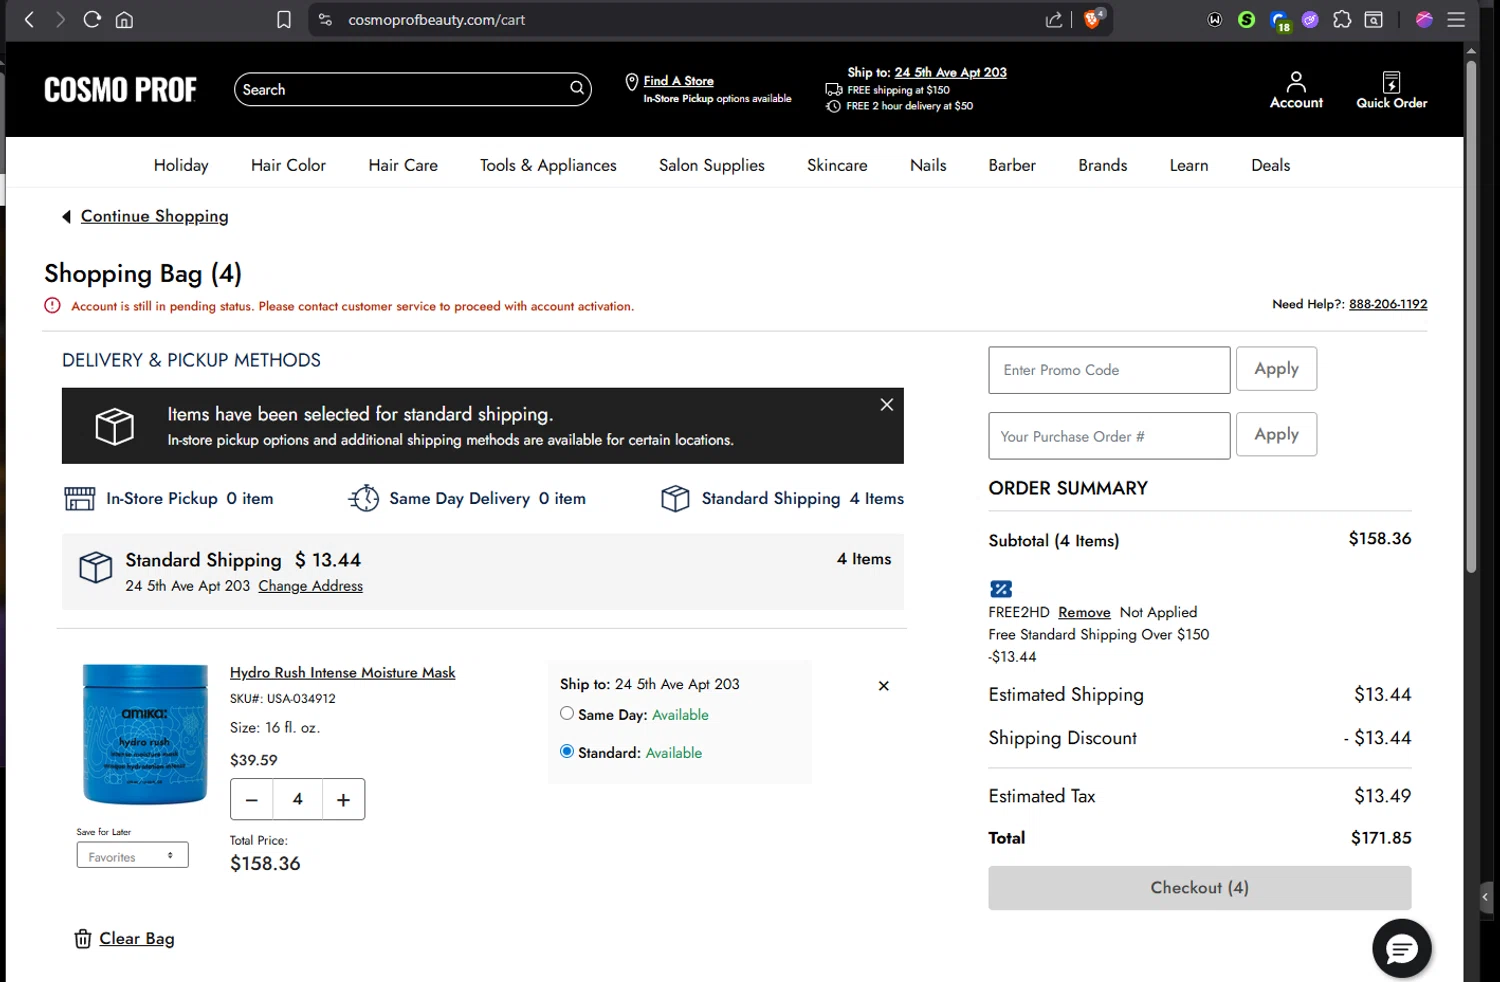1500x982 pixels.
Task: Decrease quantity with the minus button
Action: (x=252, y=799)
